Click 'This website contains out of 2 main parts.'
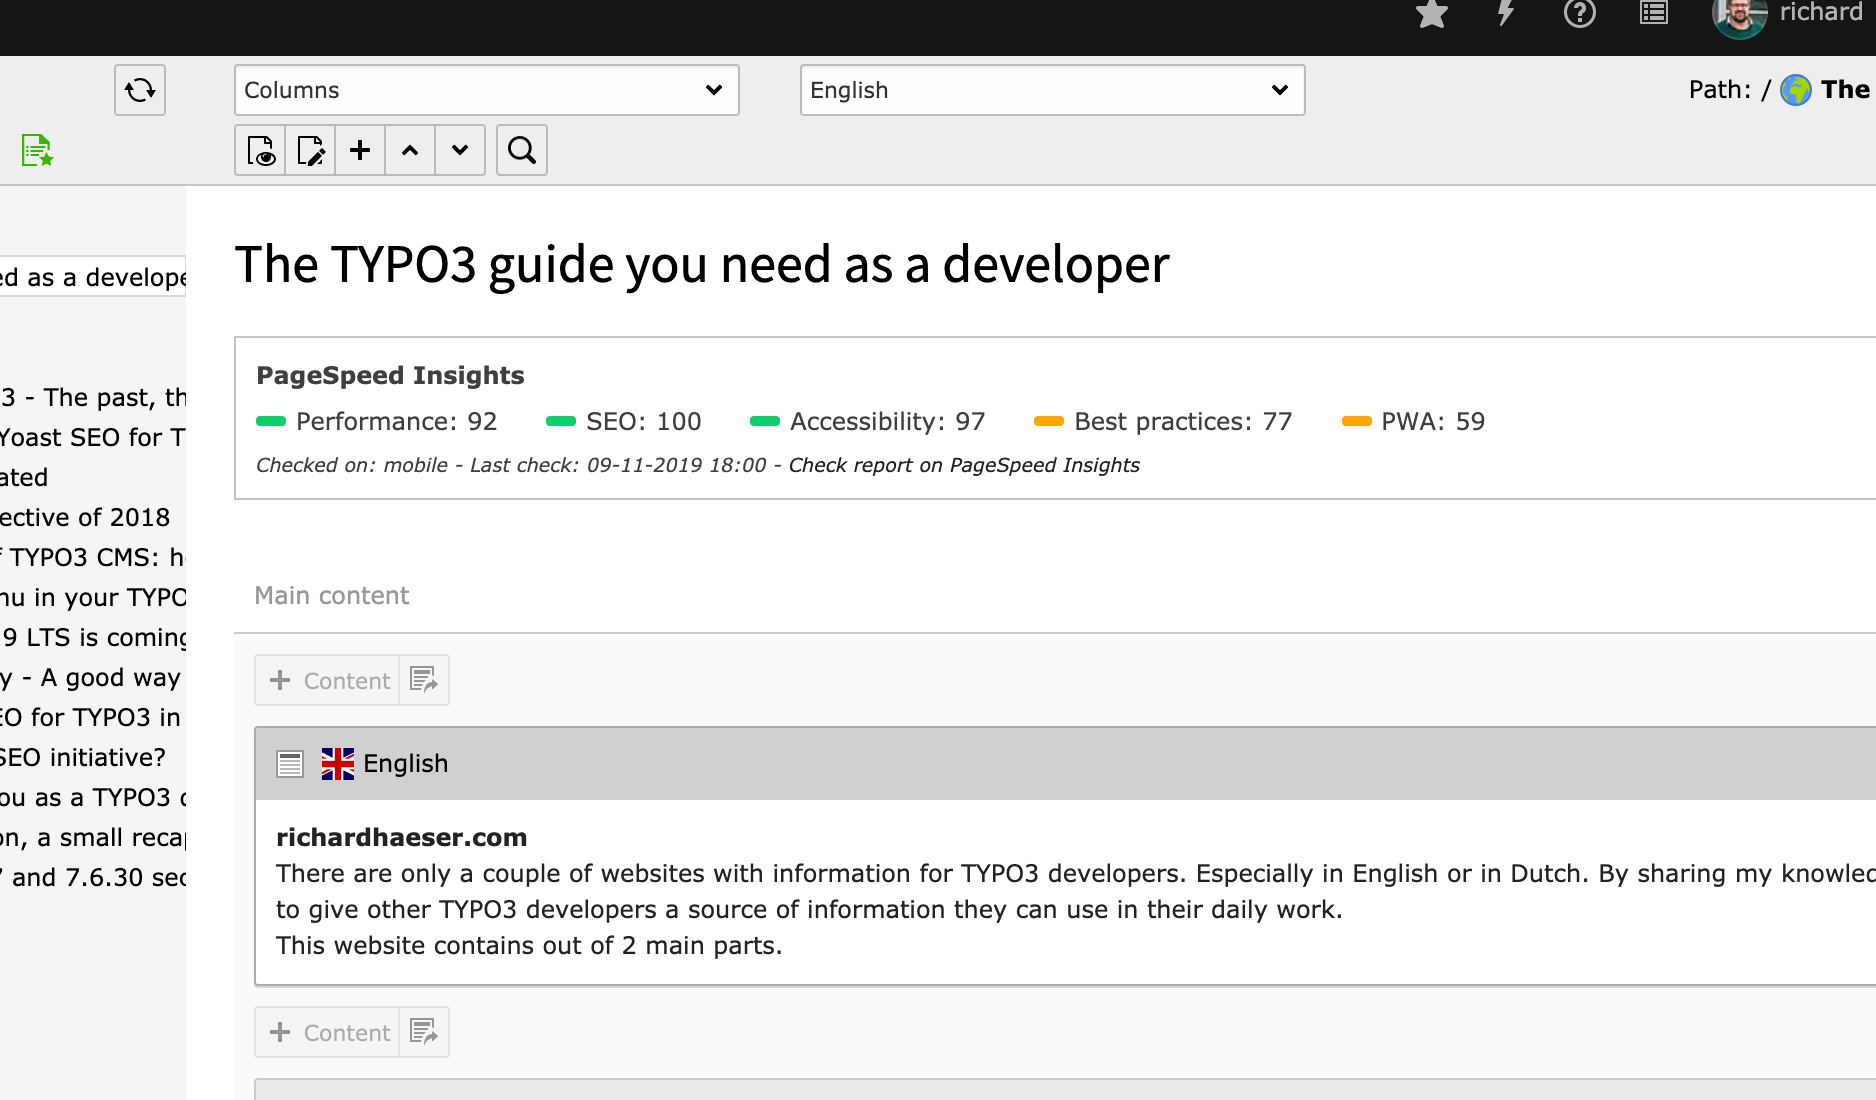The image size is (1876, 1100). click(x=529, y=945)
